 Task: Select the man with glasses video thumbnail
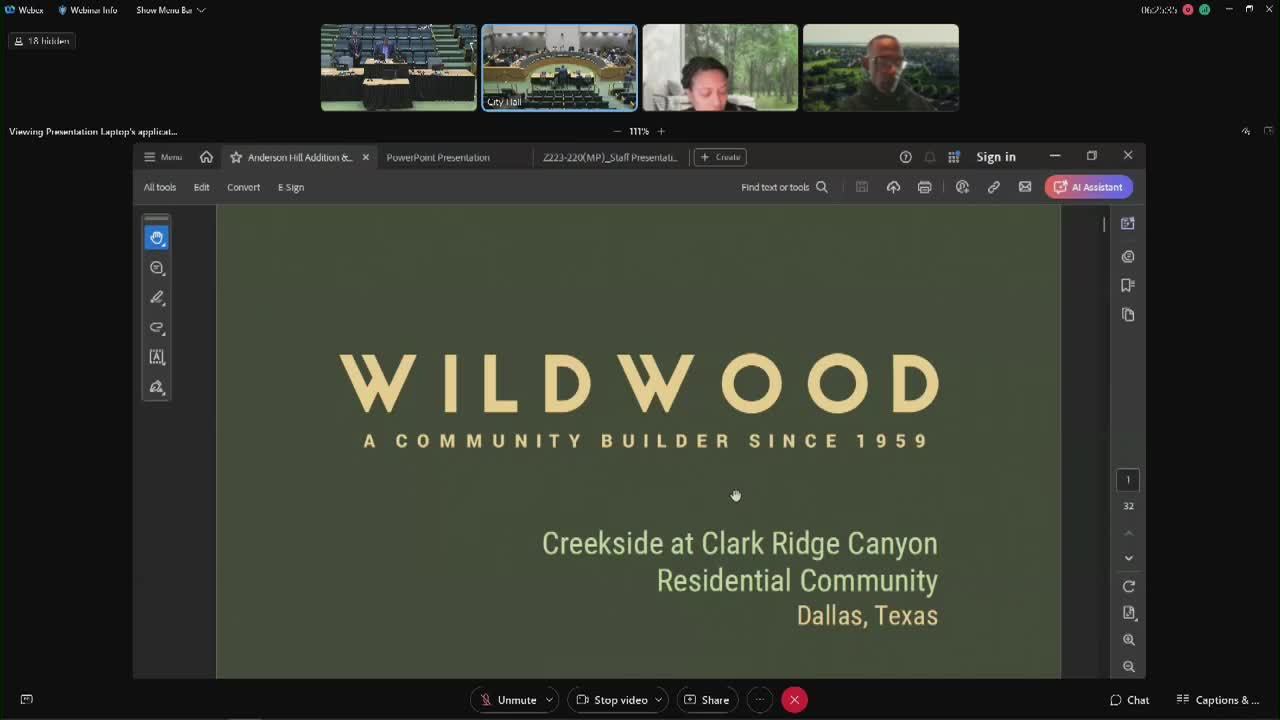click(x=881, y=67)
